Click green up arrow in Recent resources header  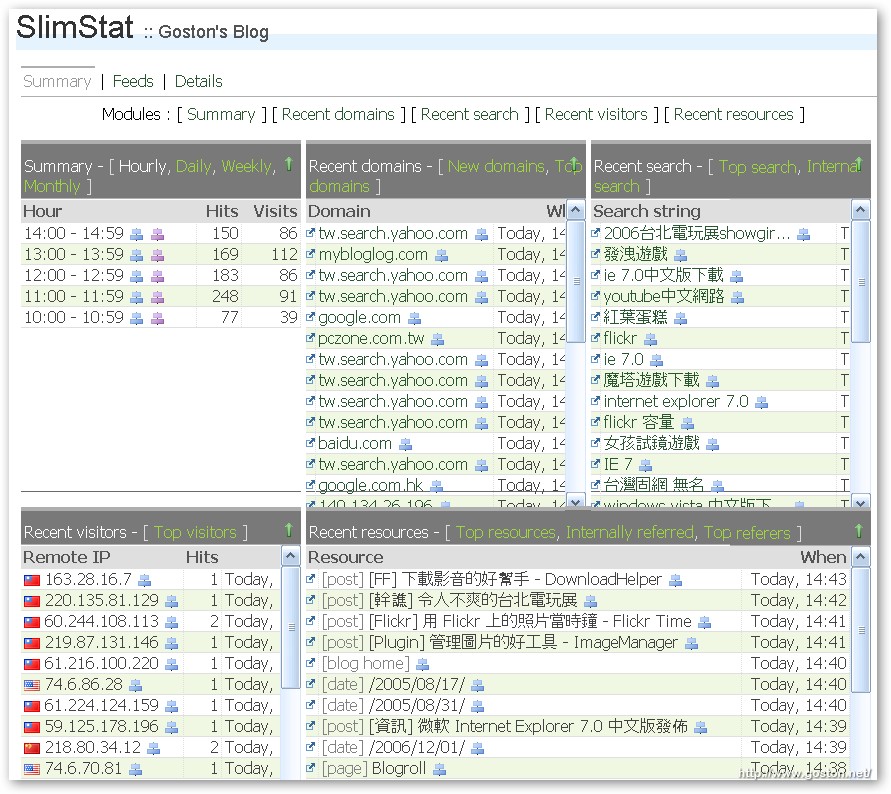click(859, 530)
